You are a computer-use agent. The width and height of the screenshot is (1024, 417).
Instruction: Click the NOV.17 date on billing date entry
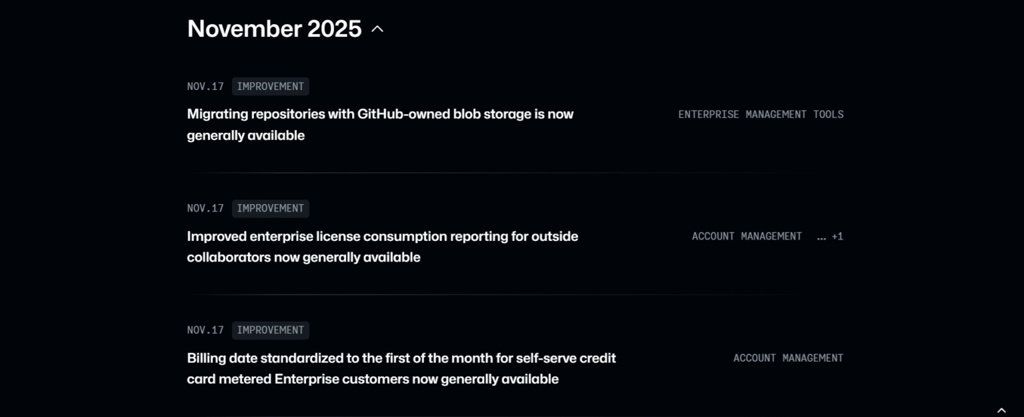(205, 330)
